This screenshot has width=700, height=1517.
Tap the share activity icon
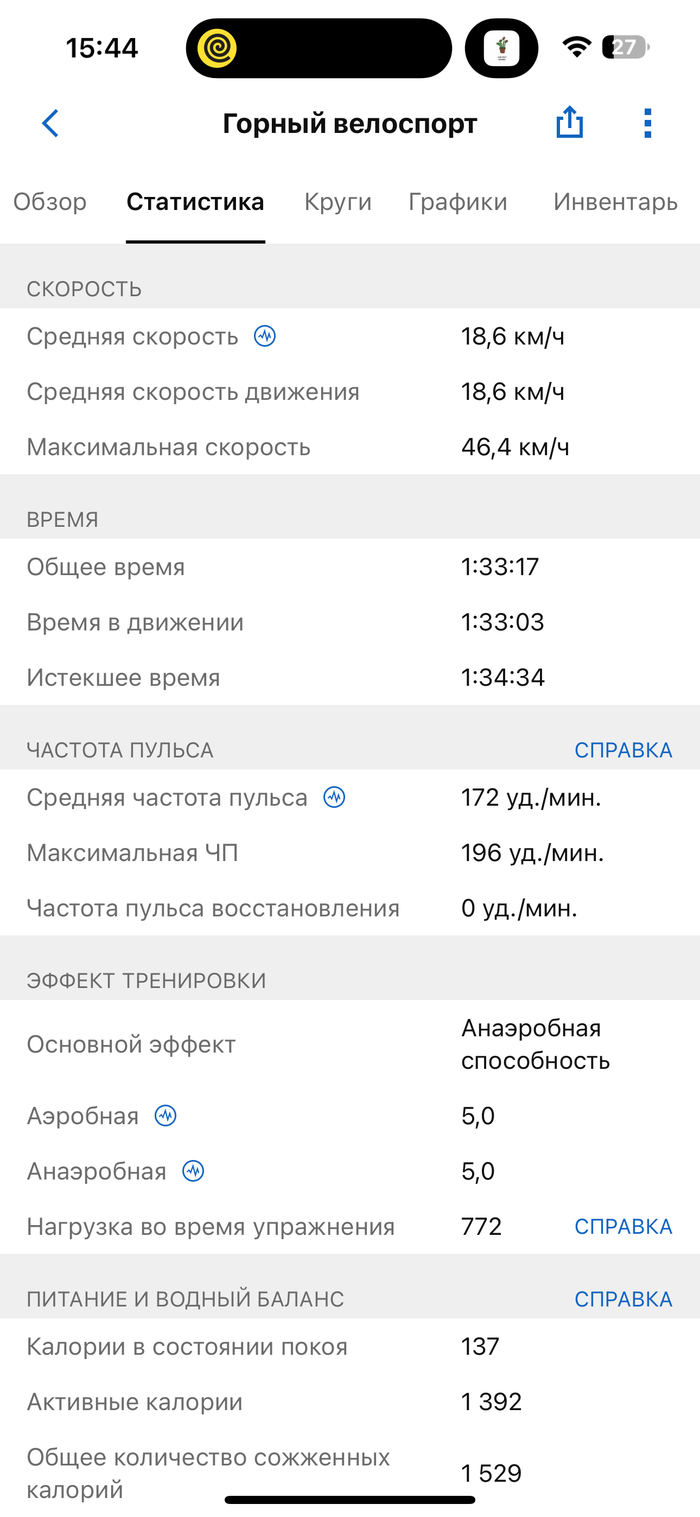point(569,124)
